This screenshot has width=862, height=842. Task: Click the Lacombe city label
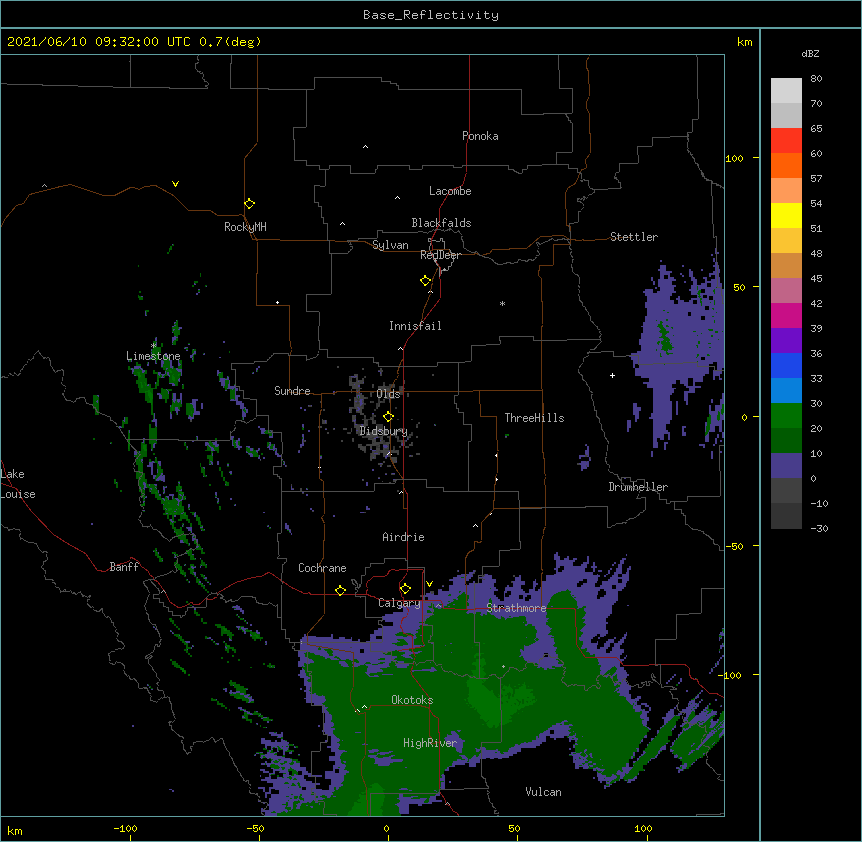(x=450, y=191)
